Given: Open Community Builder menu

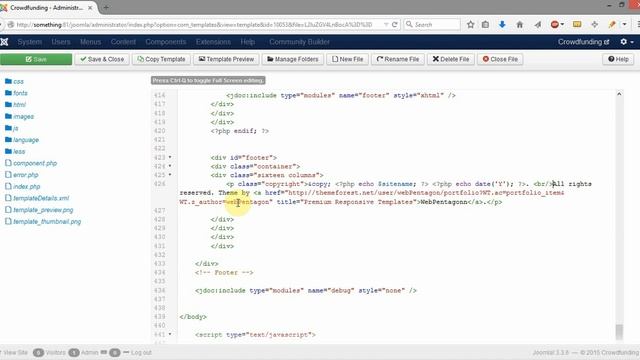Looking at the screenshot, I should pos(299,42).
